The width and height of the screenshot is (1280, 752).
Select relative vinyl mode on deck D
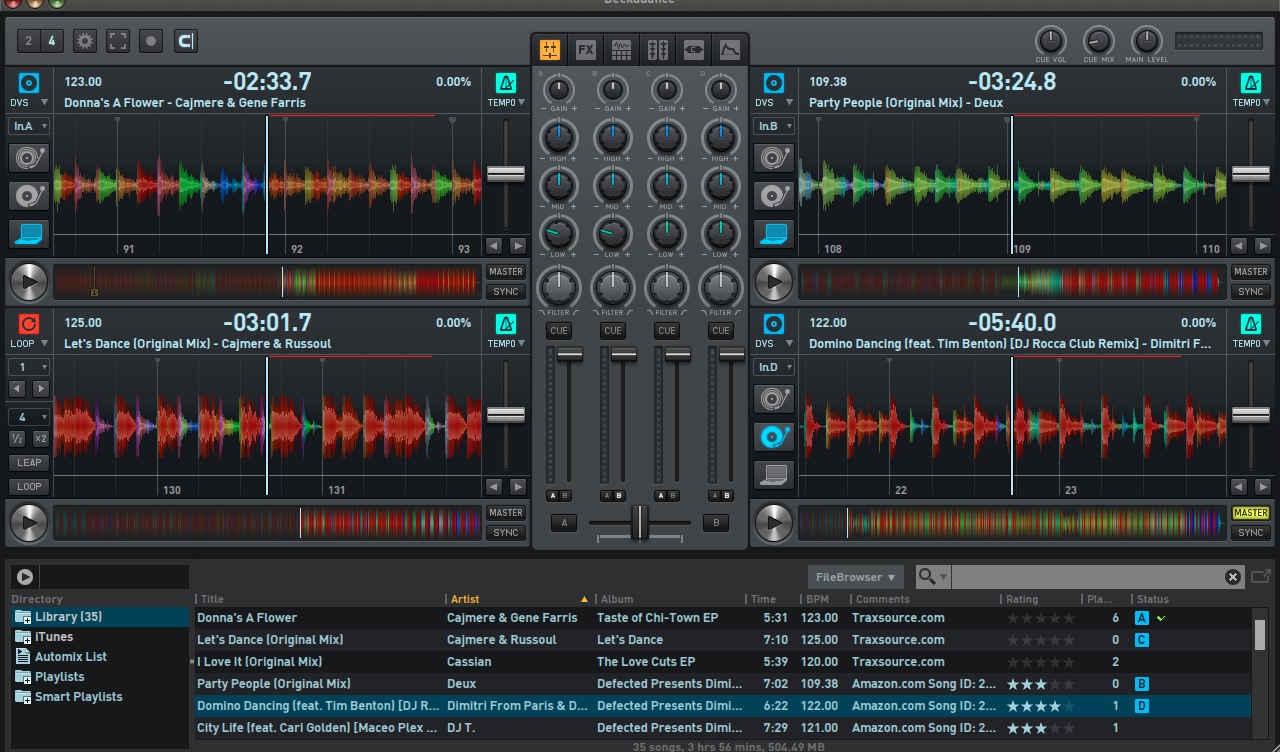[773, 436]
